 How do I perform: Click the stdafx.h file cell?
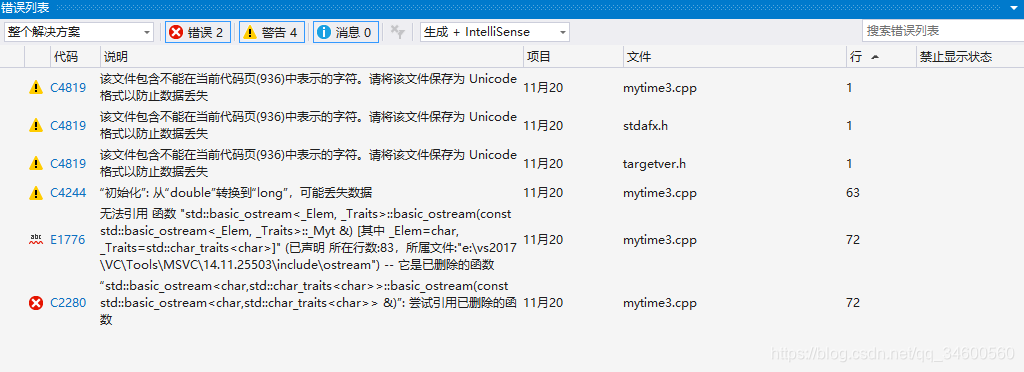pos(645,125)
